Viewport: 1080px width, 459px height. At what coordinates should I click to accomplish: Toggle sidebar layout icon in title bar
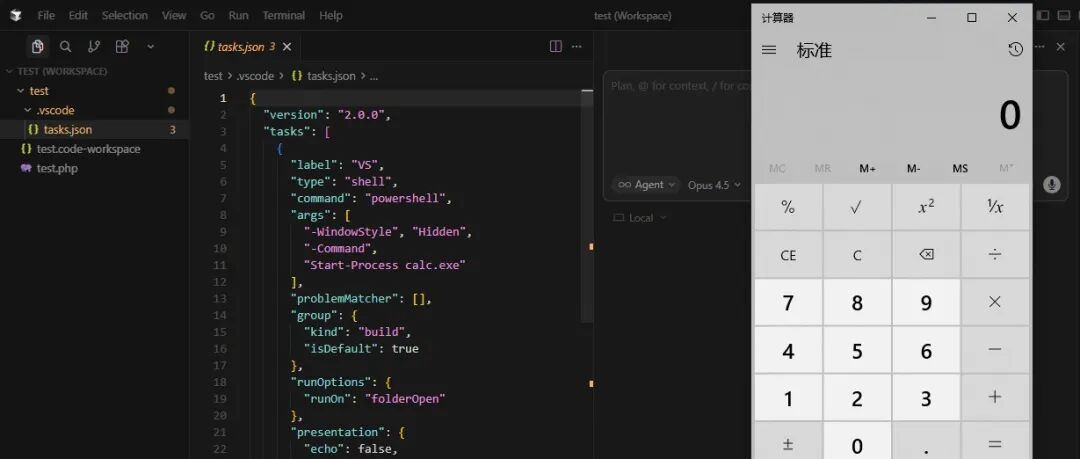[1043, 15]
